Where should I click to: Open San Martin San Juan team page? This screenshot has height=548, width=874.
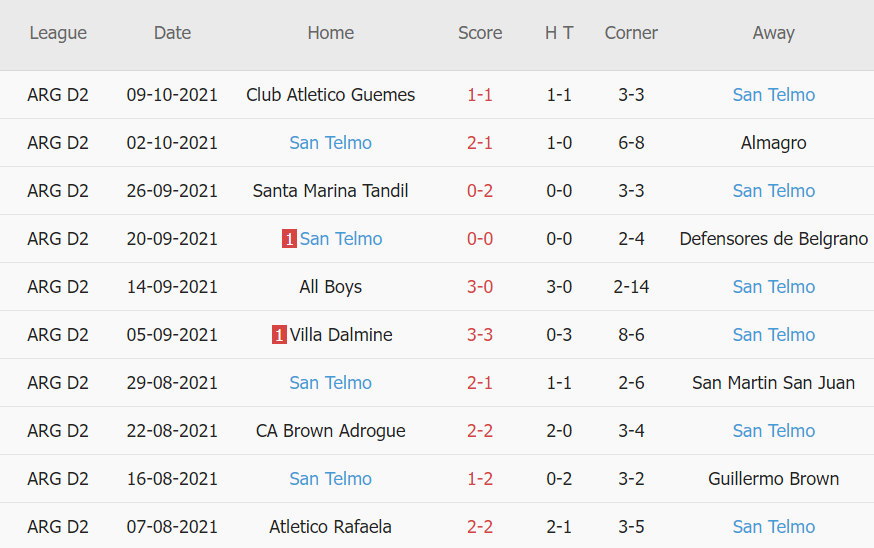coord(773,383)
